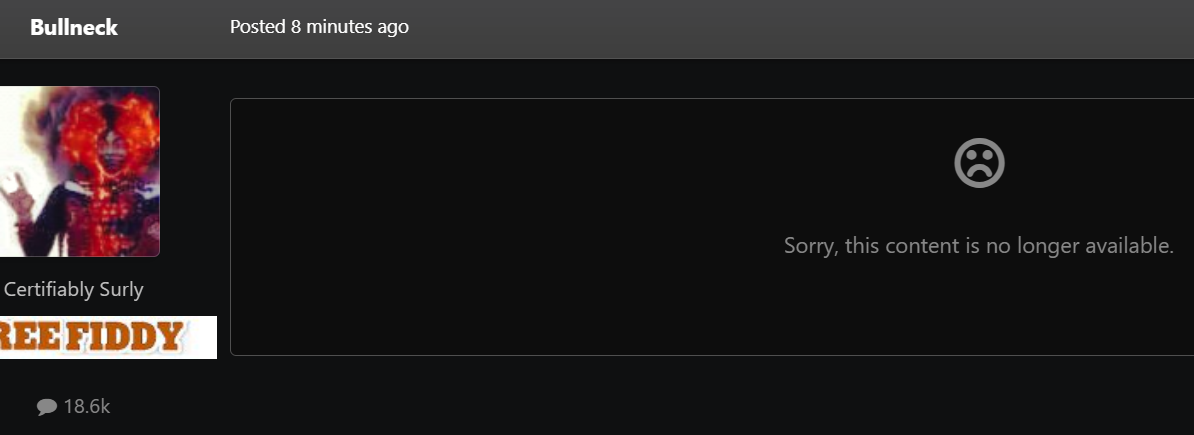Click the "Certifiably Surly" rank title
Screen dimensions: 1194x435
74,290
